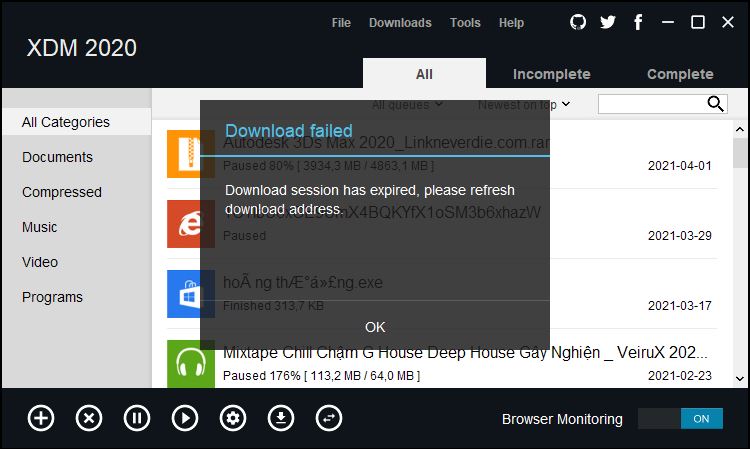Pause download with the pause icon
The height and width of the screenshot is (449, 750).
tap(137, 418)
